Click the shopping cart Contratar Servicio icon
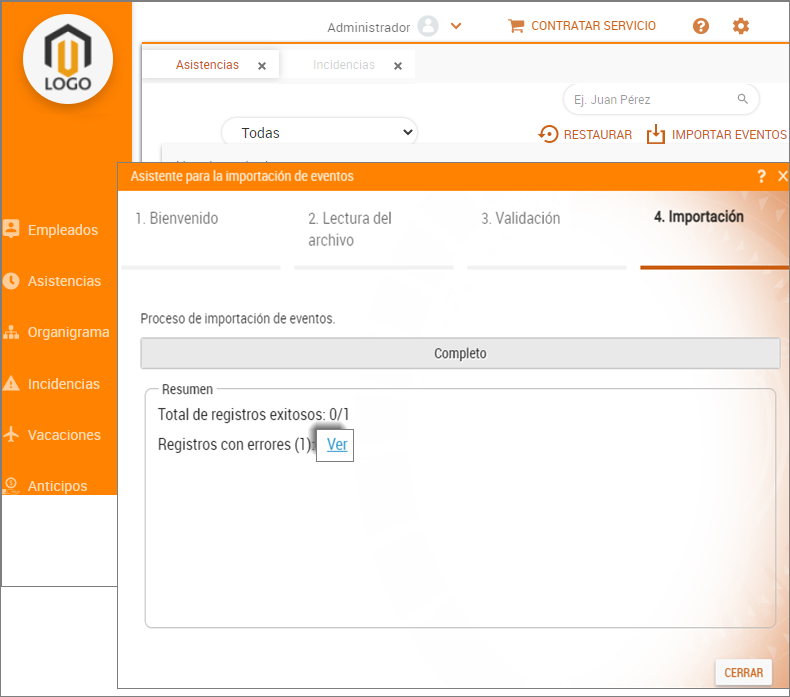 click(x=516, y=26)
